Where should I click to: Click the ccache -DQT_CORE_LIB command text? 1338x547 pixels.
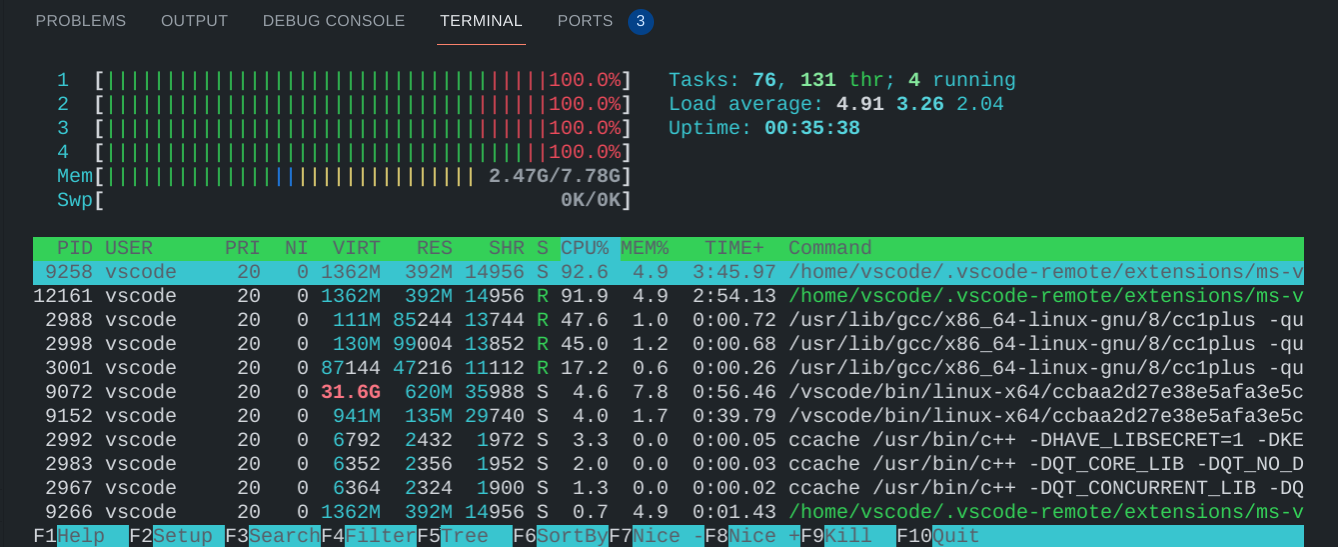1046,464
